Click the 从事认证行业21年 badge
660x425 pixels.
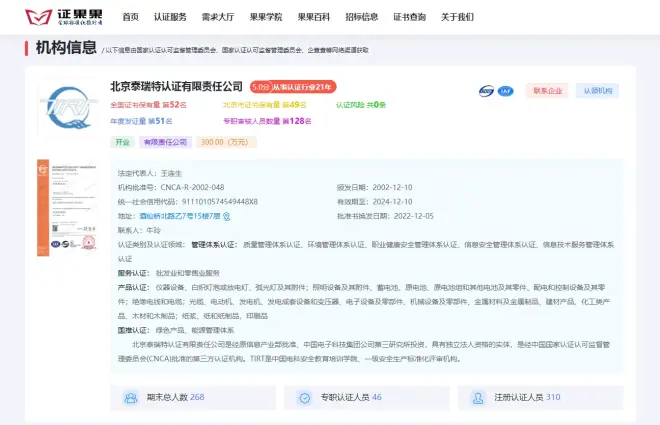coord(303,87)
